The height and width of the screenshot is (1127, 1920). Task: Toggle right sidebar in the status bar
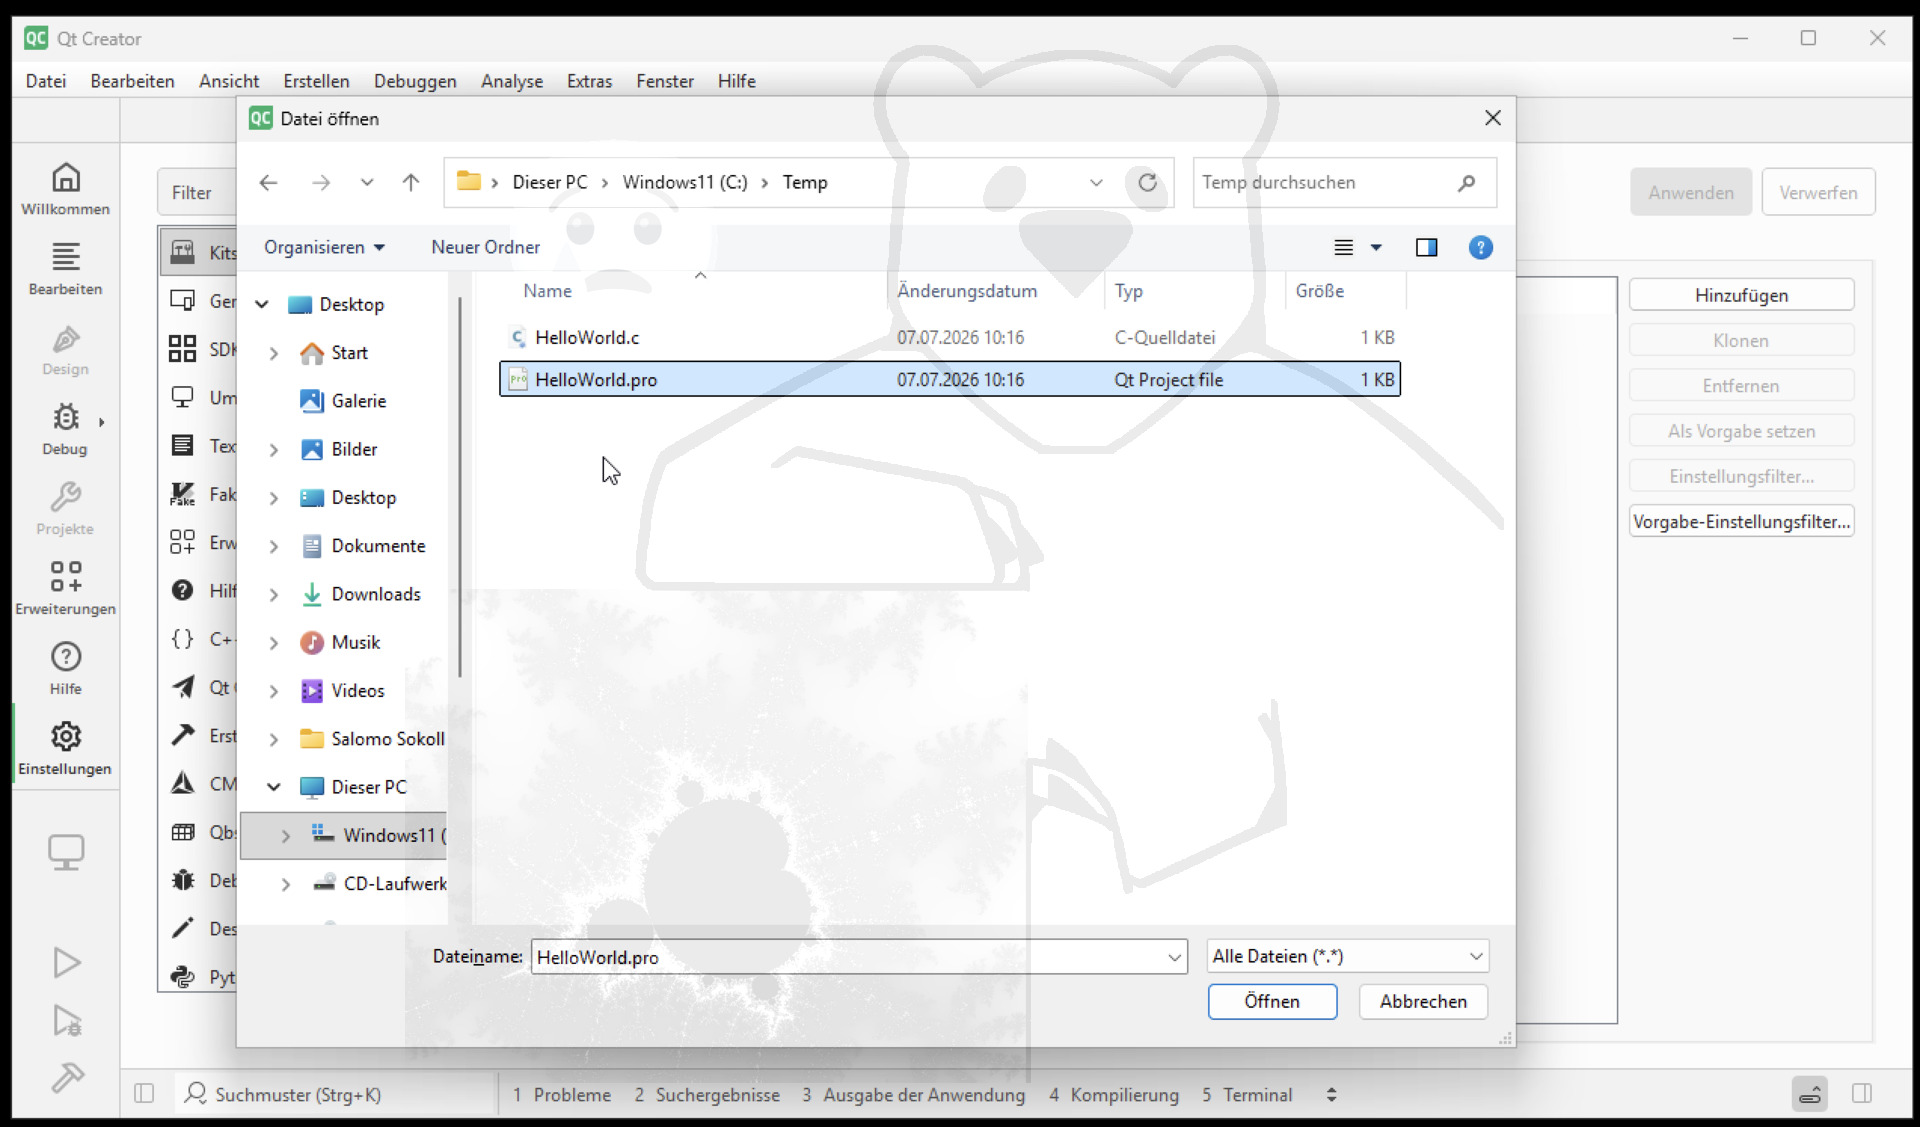1862,1094
